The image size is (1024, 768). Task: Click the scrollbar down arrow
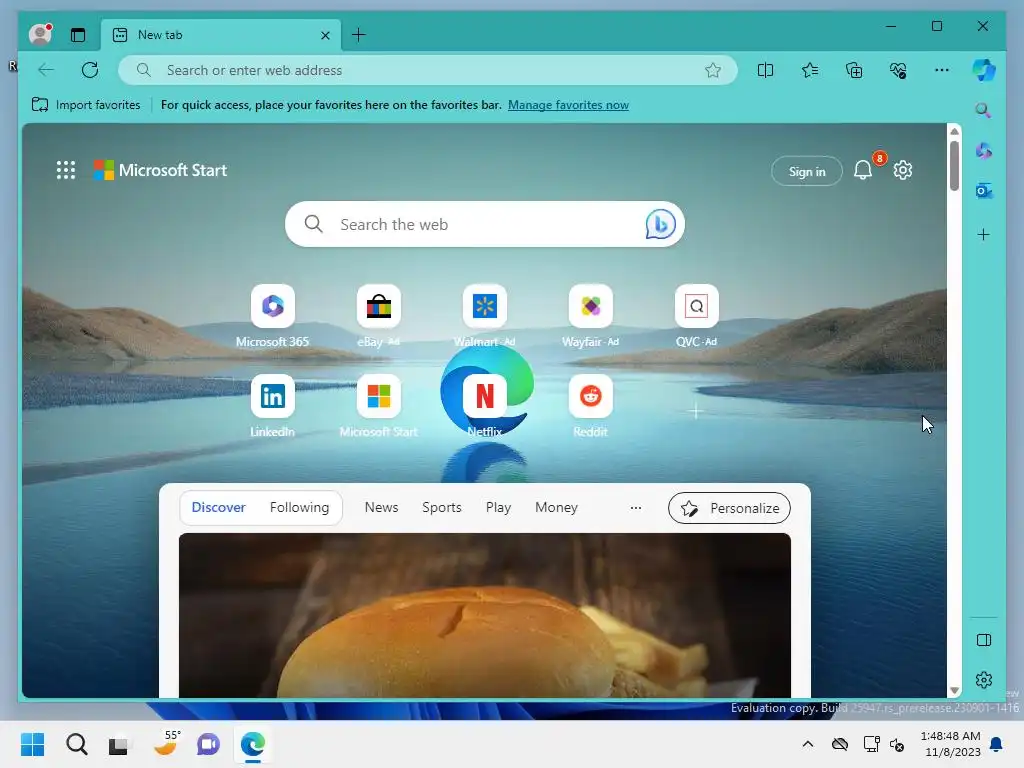954,690
